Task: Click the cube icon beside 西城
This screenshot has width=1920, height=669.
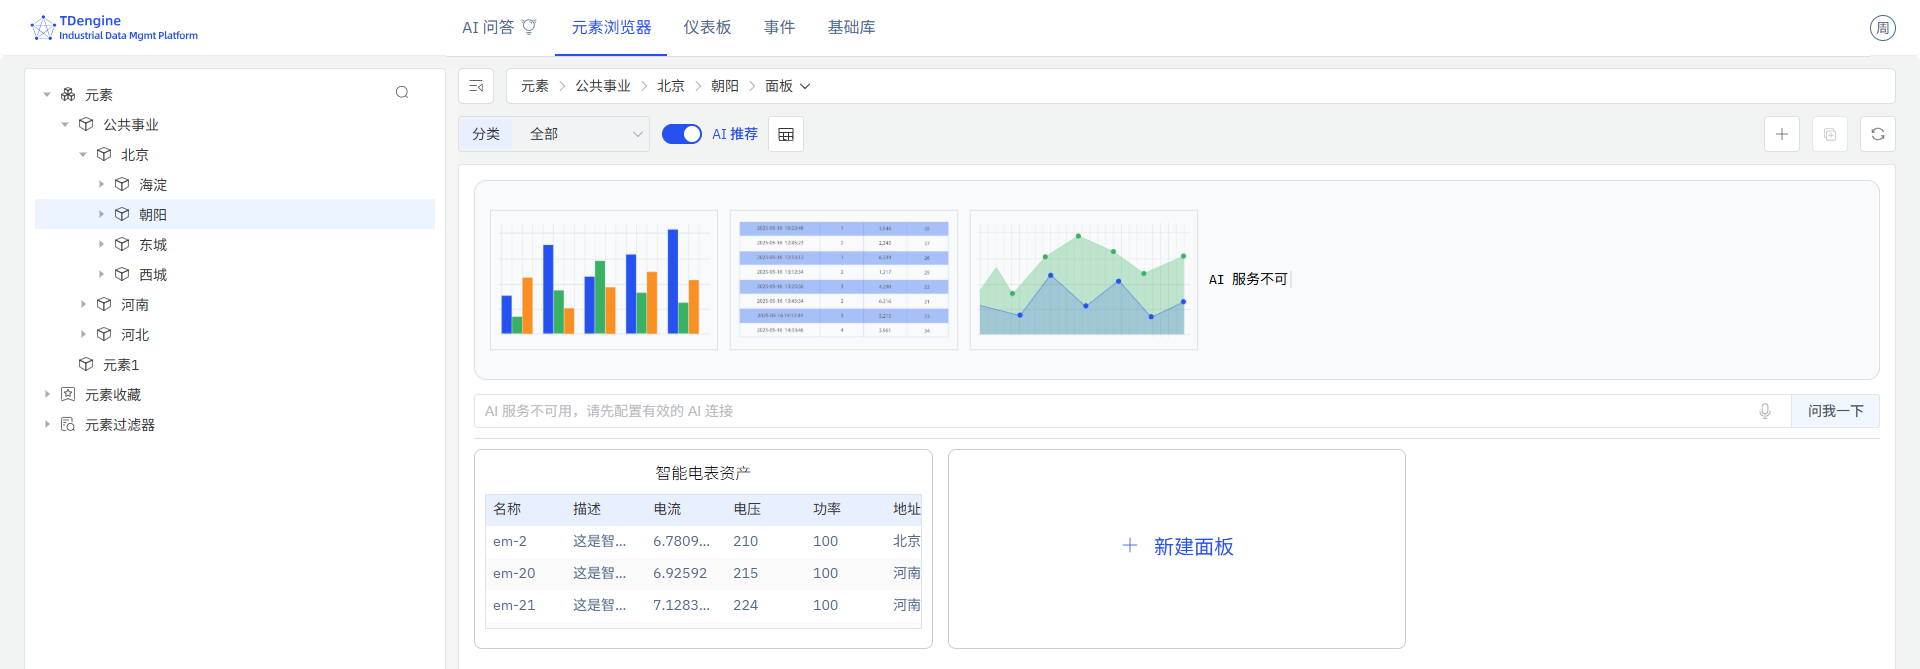Action: tap(122, 274)
